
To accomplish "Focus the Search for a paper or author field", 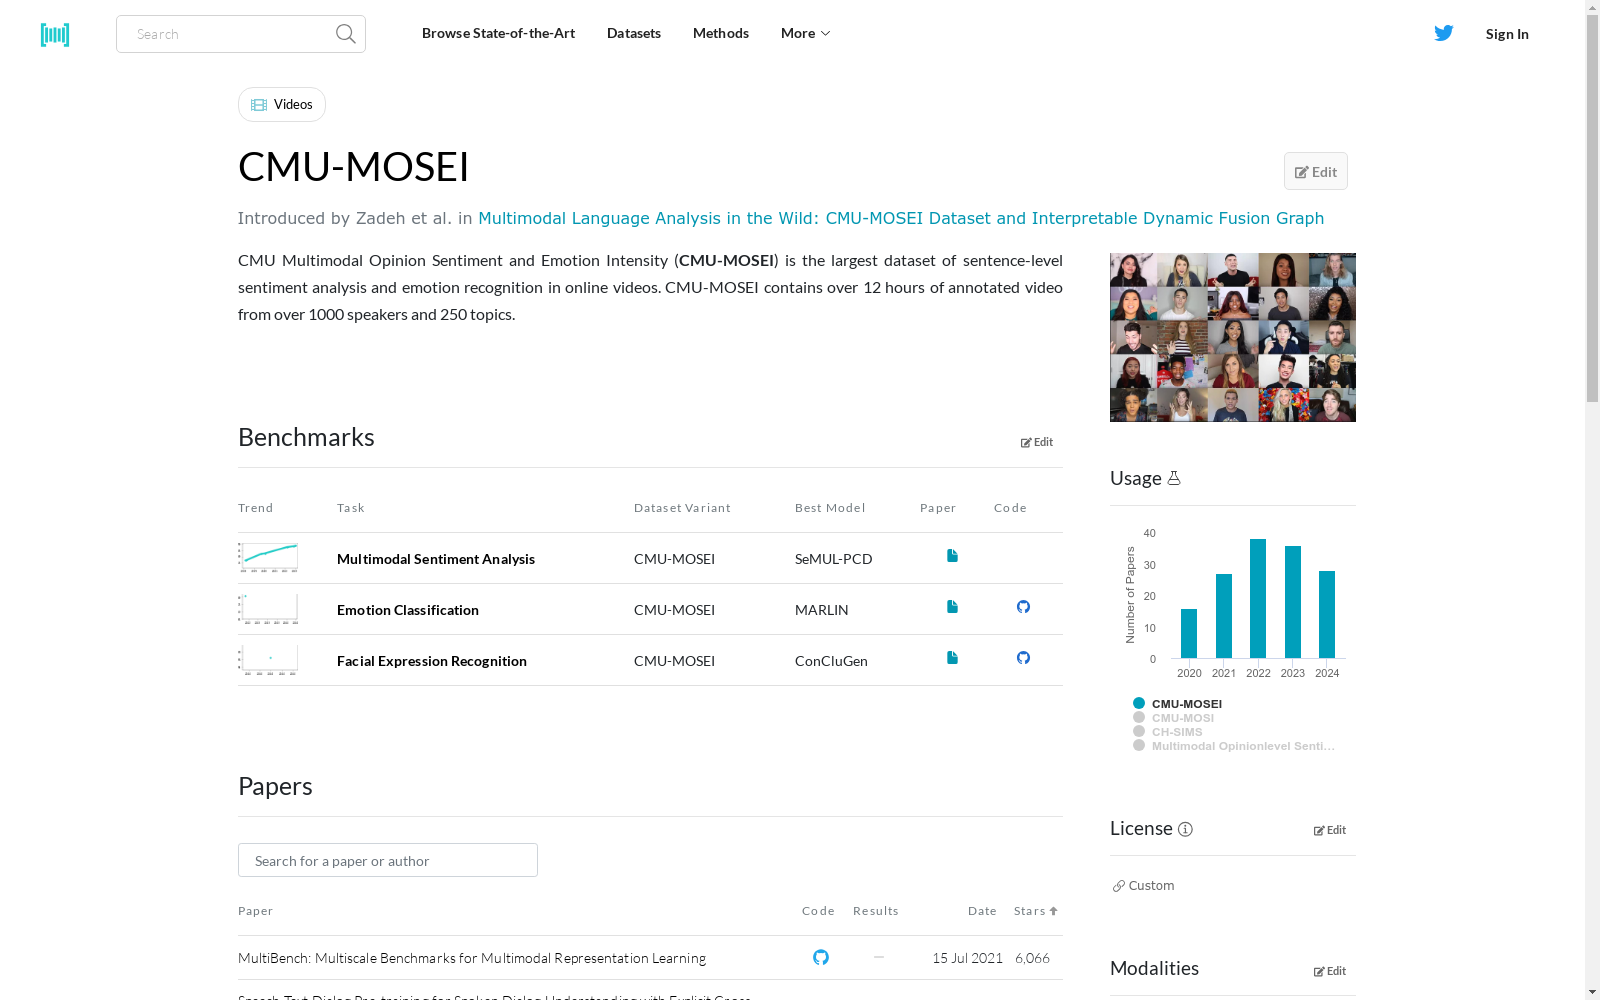I will click(x=388, y=860).
